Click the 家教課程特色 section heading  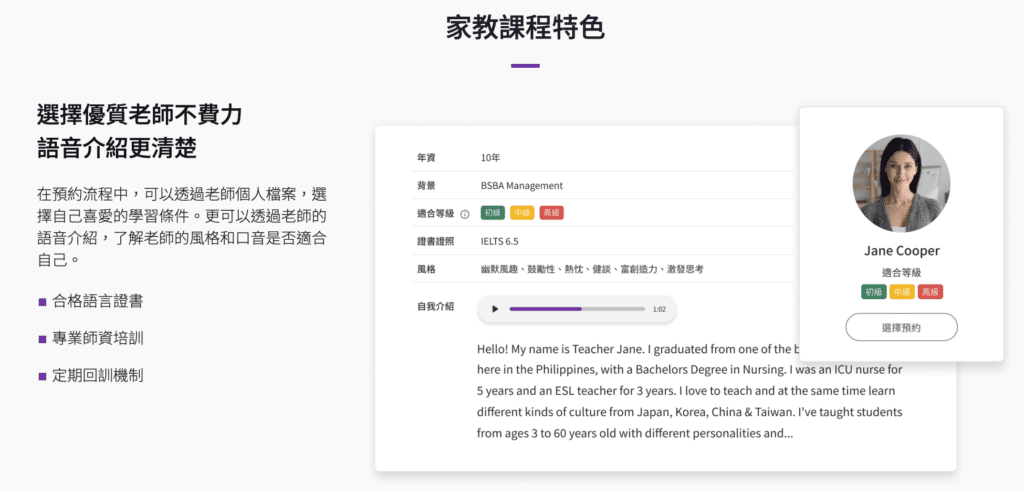(525, 28)
